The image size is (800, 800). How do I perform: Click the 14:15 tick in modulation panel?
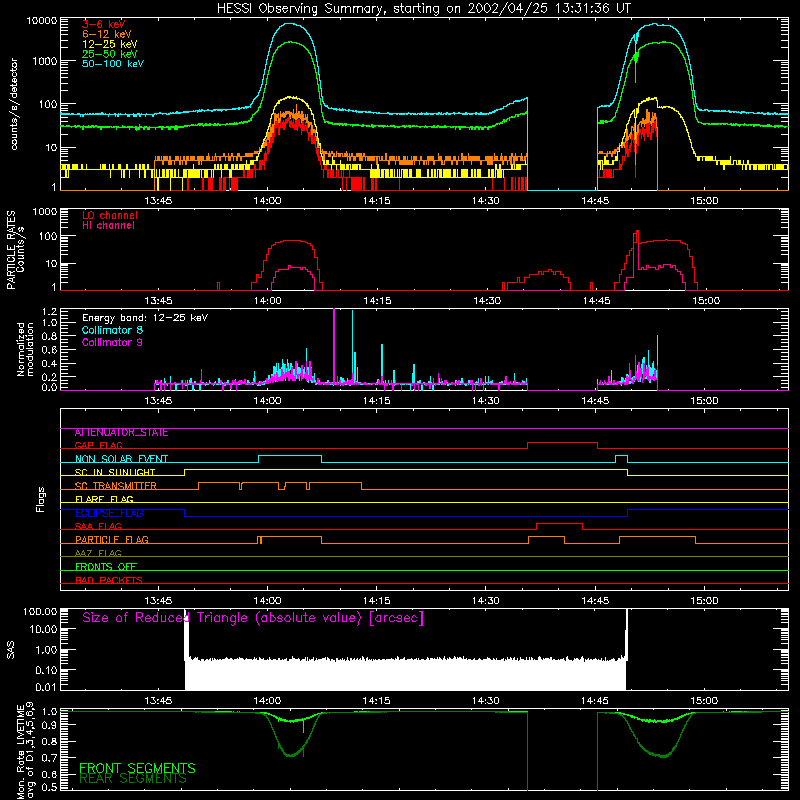377,401
